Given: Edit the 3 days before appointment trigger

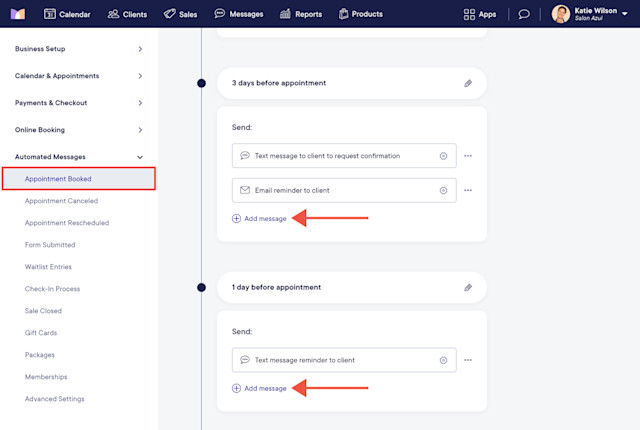Looking at the screenshot, I should [x=468, y=83].
